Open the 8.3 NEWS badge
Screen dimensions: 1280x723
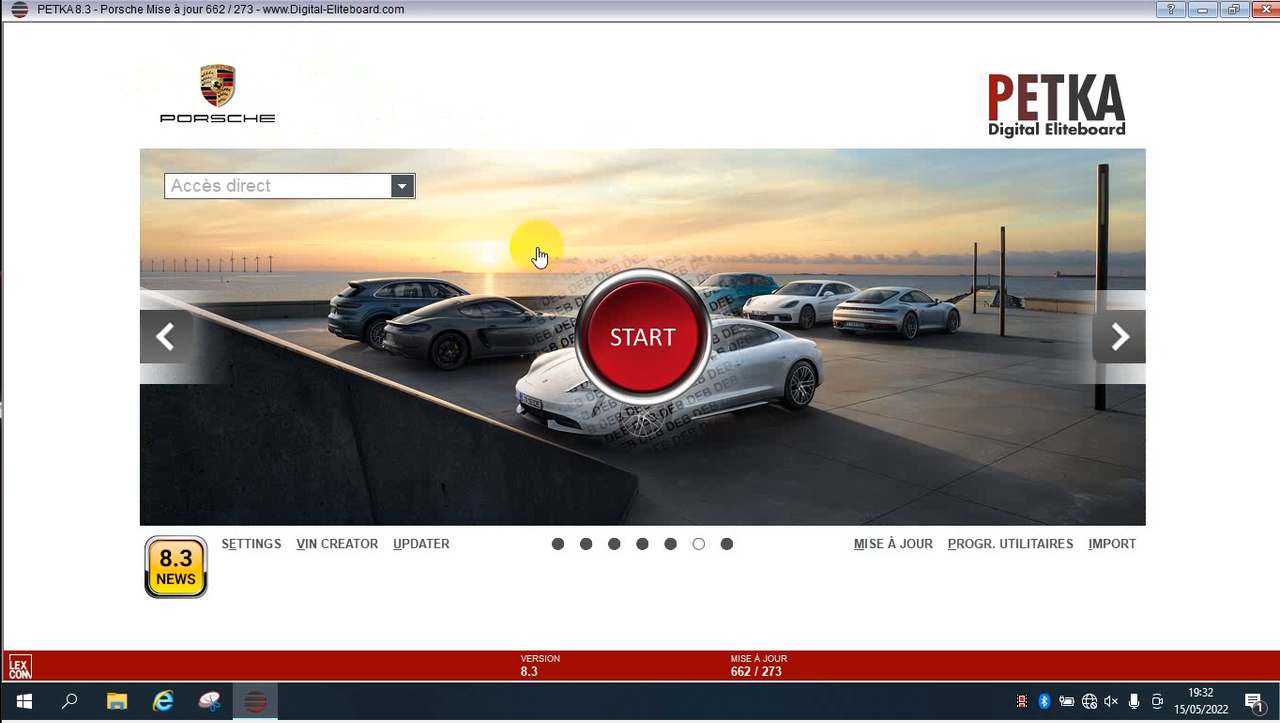click(x=176, y=567)
